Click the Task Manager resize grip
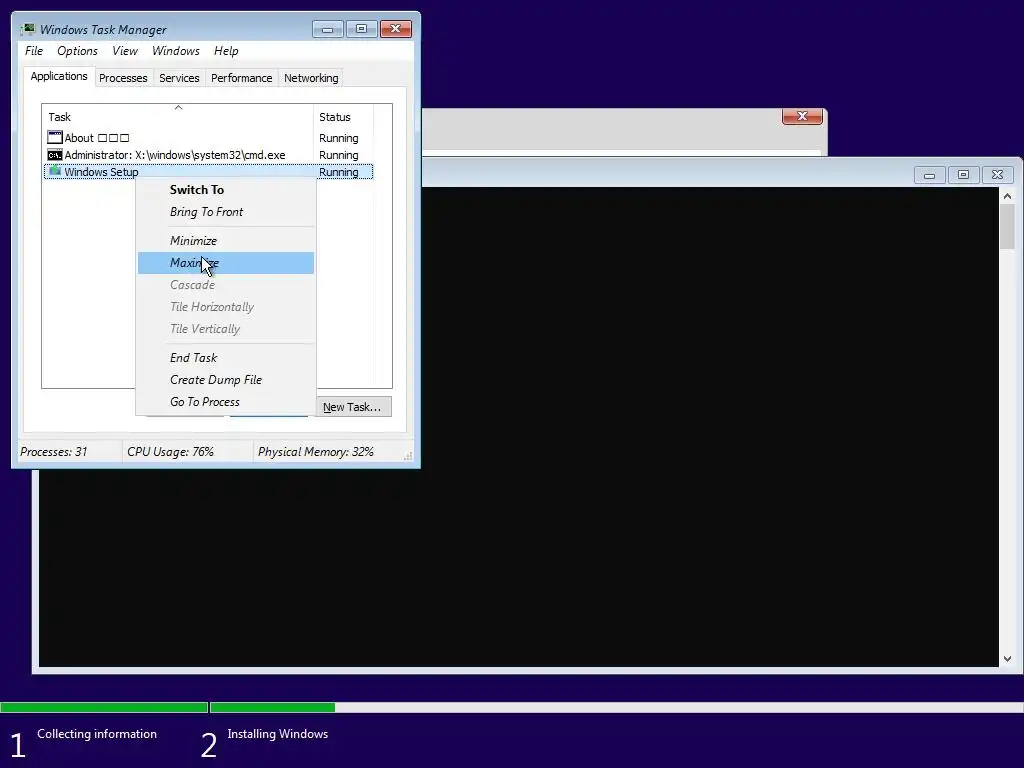This screenshot has width=1024, height=768. tap(408, 456)
